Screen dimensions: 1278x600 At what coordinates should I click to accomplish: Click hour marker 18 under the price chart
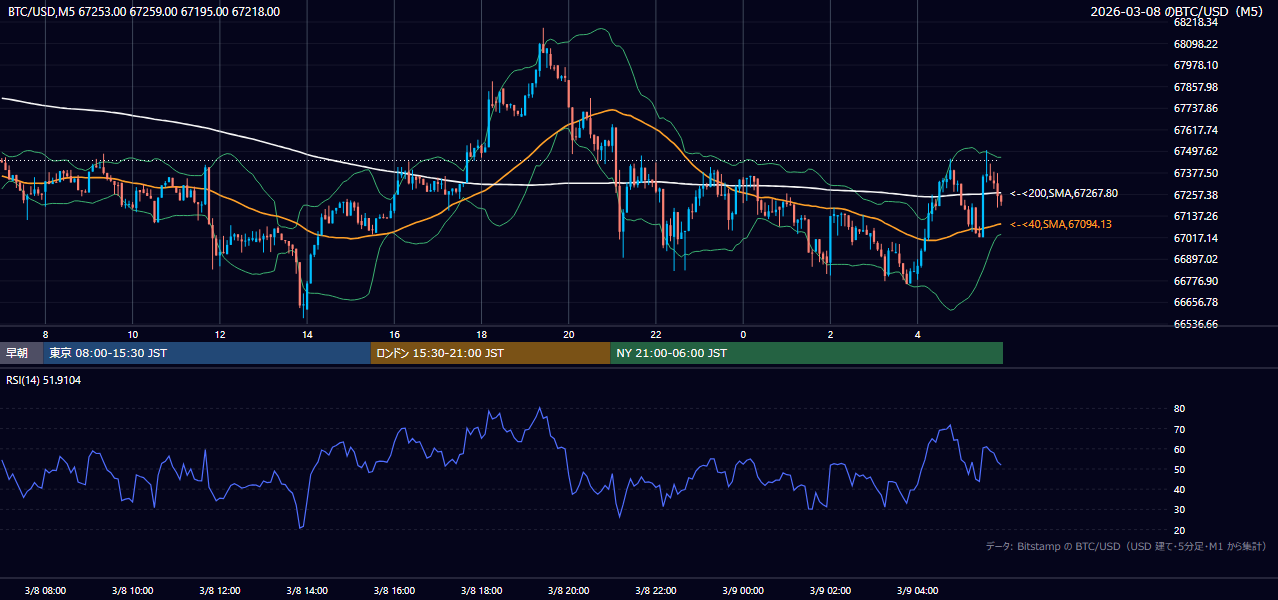click(x=481, y=334)
